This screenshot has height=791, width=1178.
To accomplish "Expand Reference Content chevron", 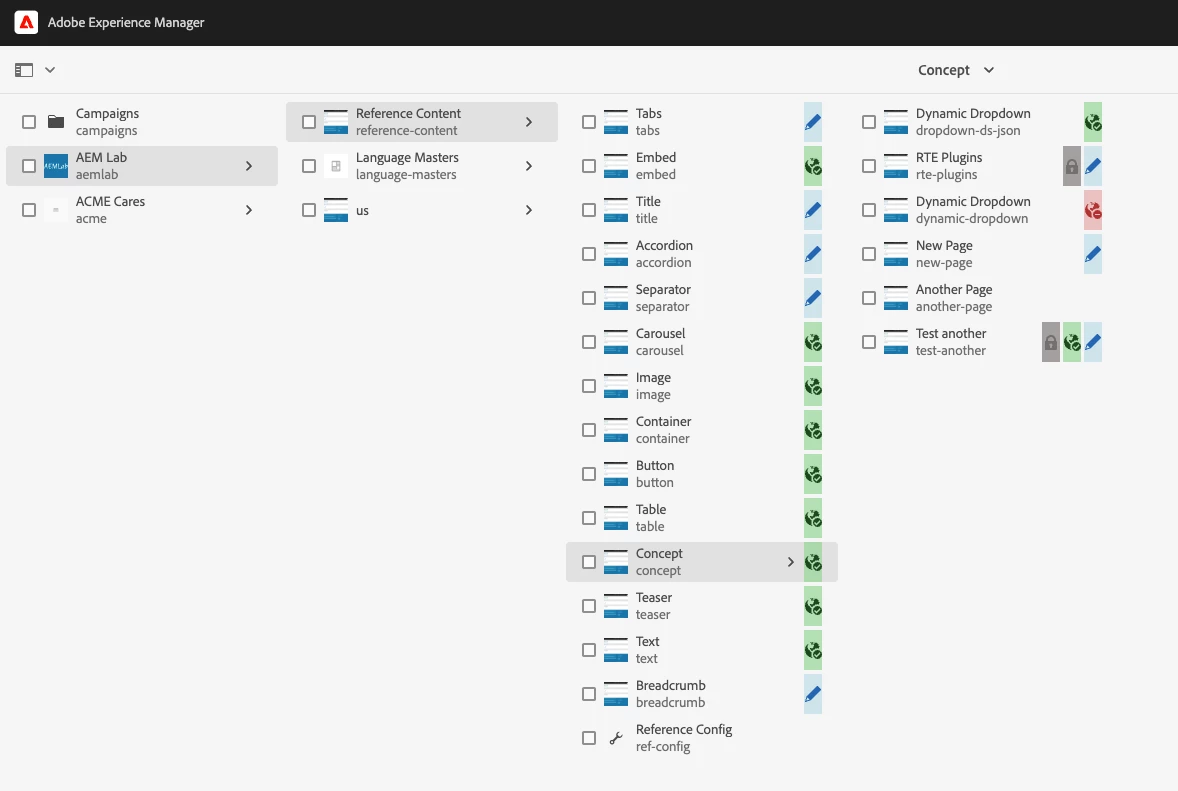I will click(x=529, y=122).
